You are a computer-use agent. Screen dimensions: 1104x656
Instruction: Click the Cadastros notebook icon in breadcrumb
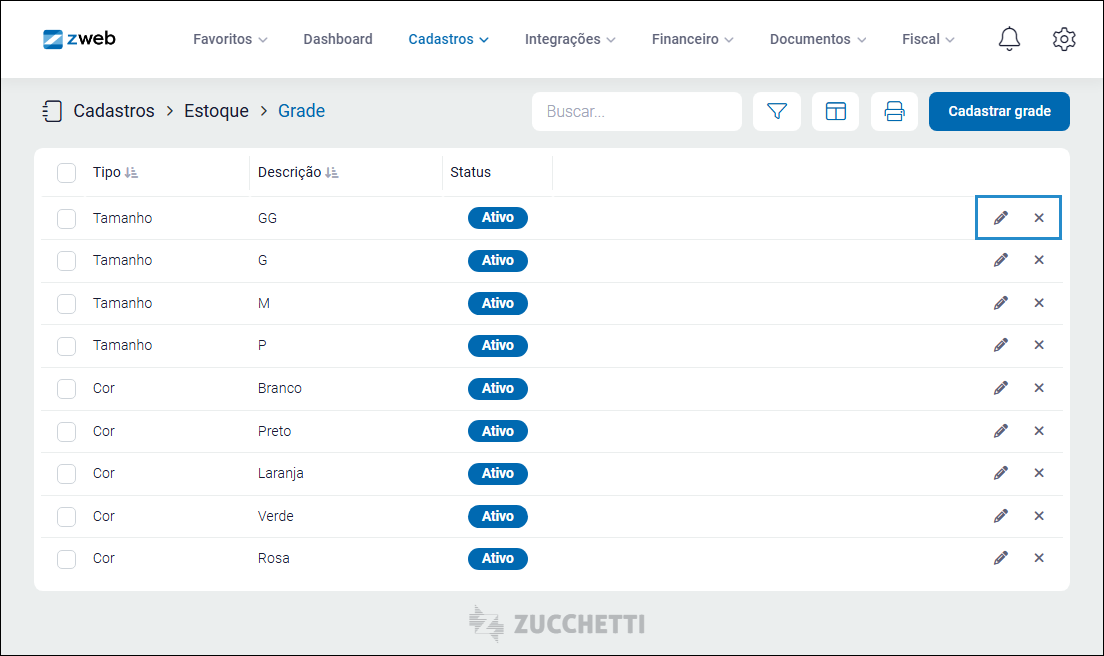pyautogui.click(x=52, y=111)
